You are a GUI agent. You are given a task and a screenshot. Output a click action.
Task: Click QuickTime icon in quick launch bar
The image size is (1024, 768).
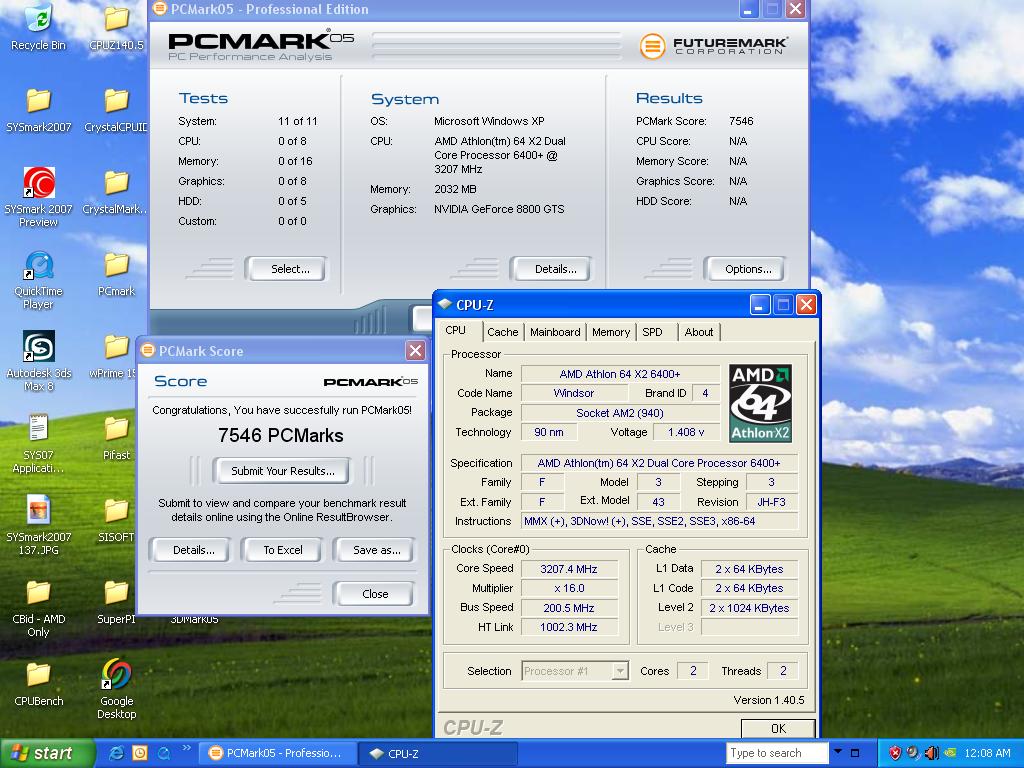(x=163, y=753)
